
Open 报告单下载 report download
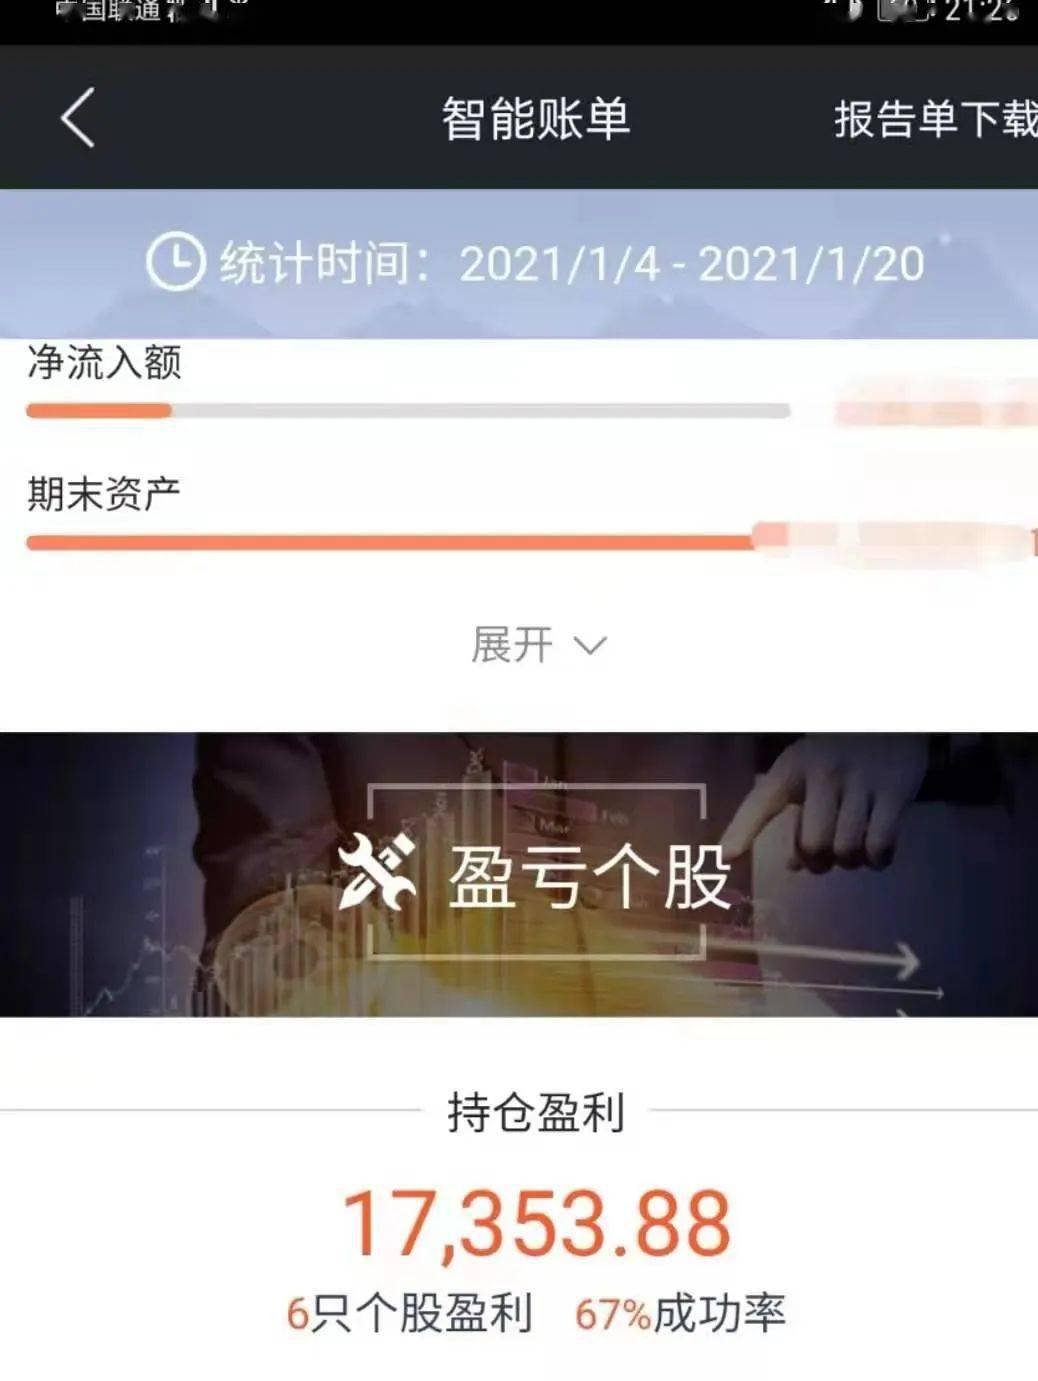(936, 119)
